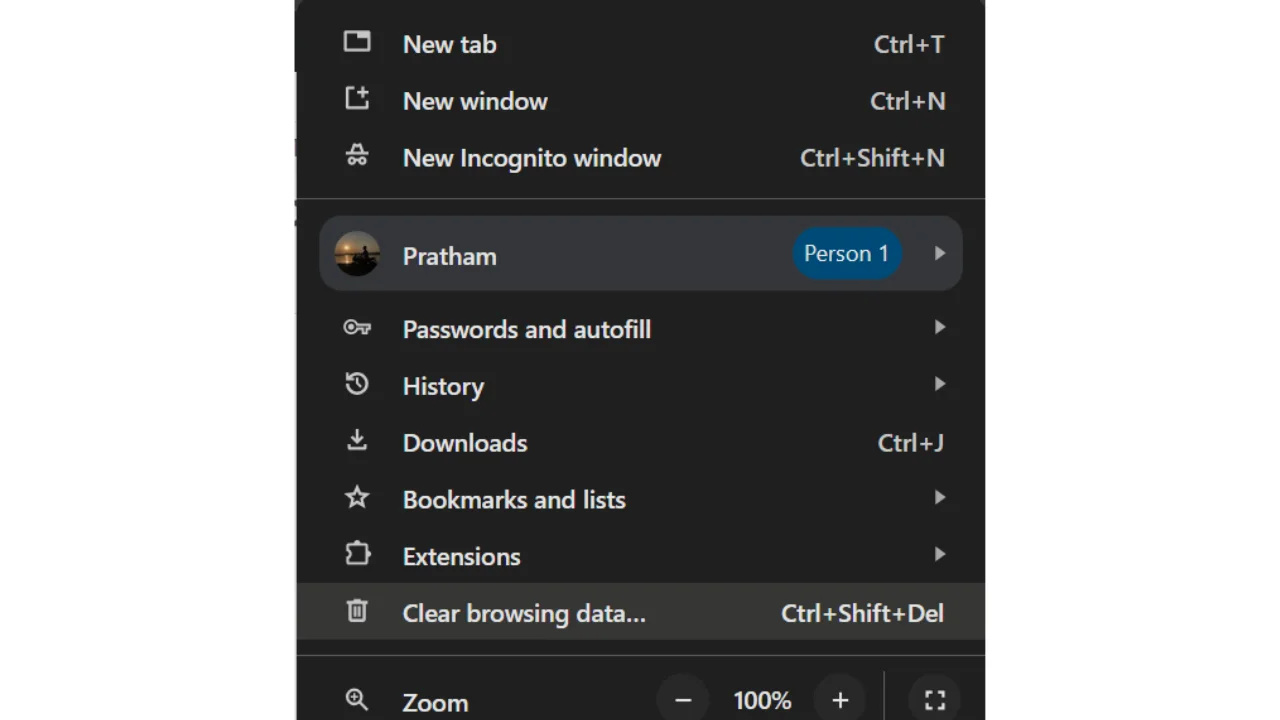Open New Incognito window menu item
The width and height of the screenshot is (1280, 720).
(x=531, y=158)
